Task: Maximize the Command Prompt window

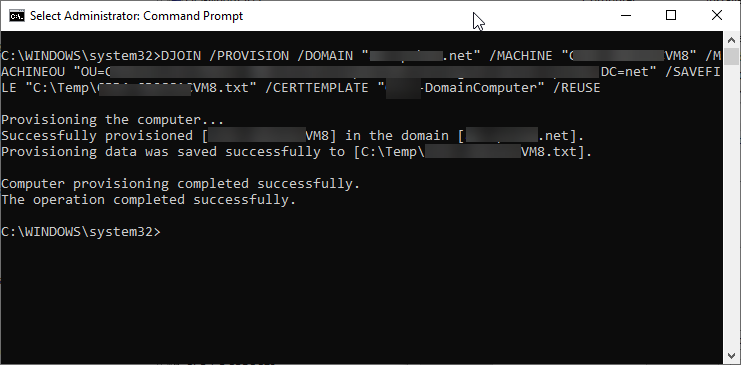Action: (x=671, y=16)
